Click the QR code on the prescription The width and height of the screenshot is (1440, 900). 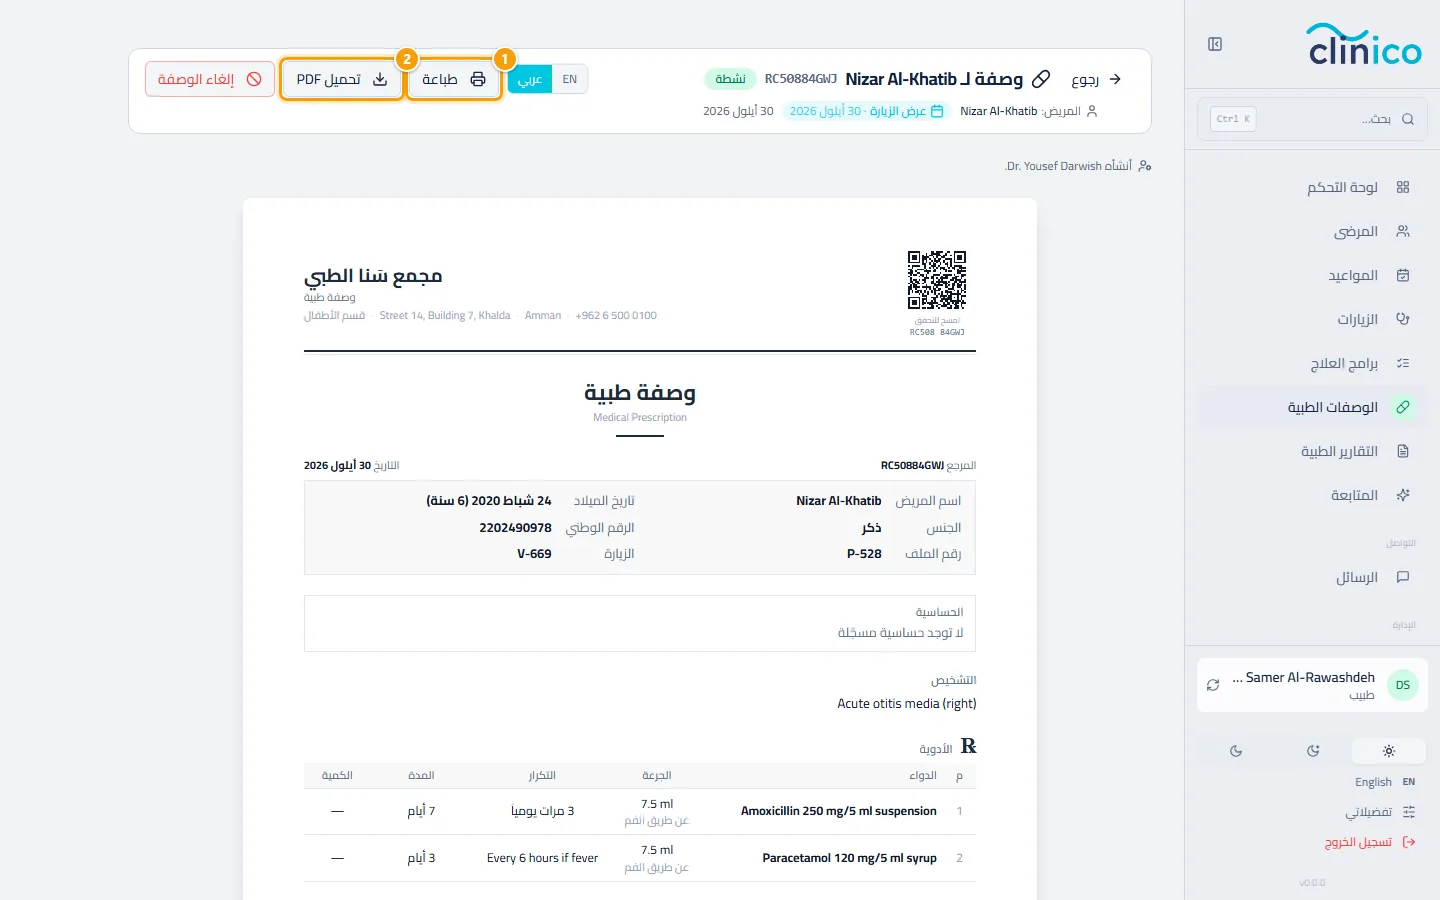click(x=937, y=280)
